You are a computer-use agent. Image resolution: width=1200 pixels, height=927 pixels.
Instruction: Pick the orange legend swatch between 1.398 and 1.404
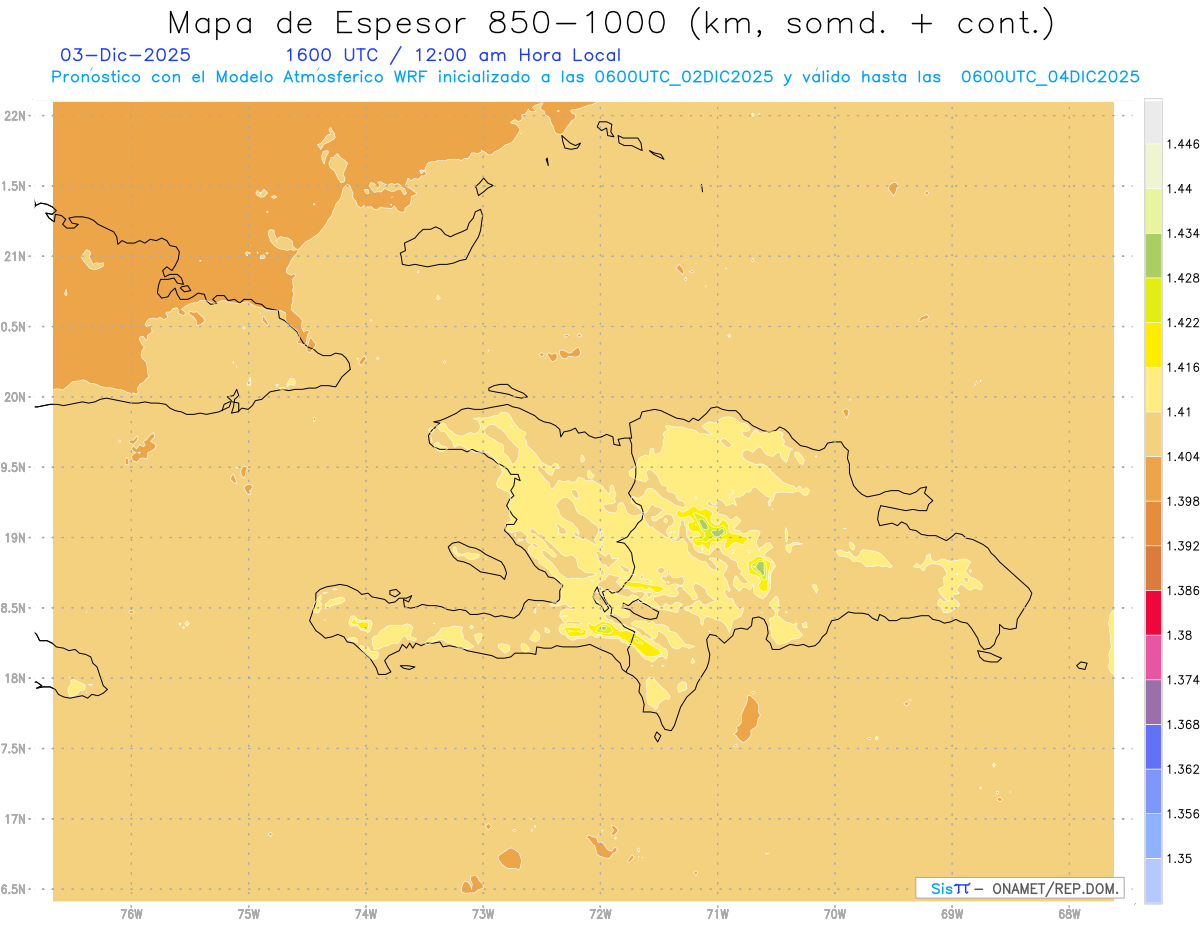pyautogui.click(x=1153, y=478)
